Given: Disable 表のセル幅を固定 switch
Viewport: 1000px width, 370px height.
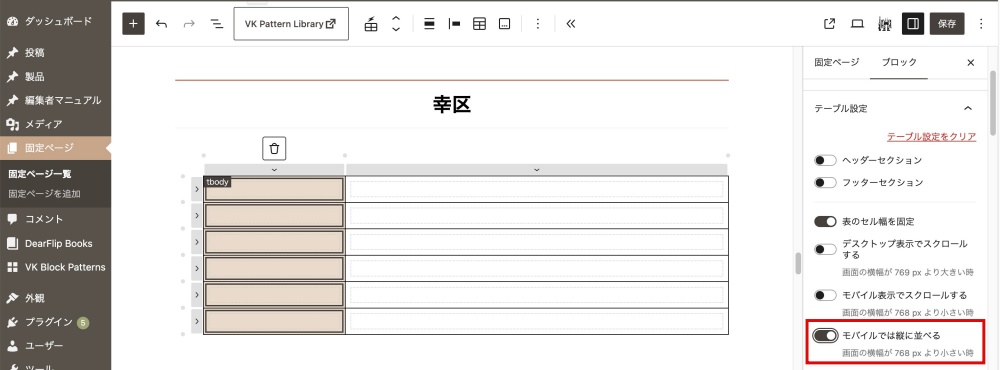Looking at the screenshot, I should pos(825,221).
